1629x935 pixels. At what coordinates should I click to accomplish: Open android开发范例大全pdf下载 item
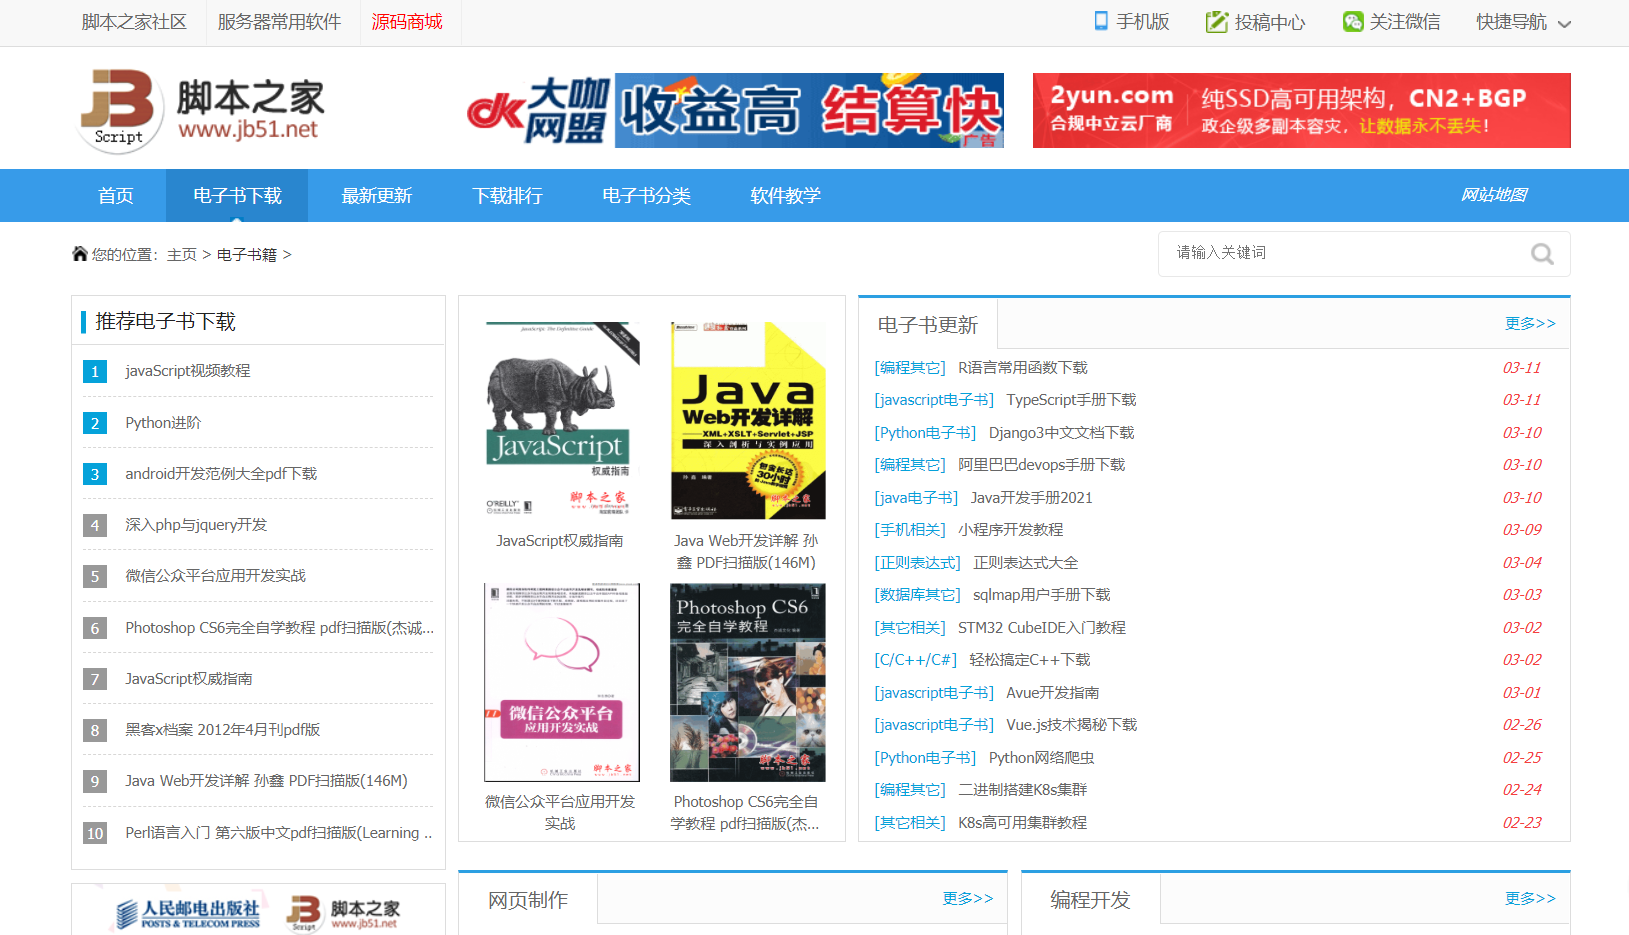tap(221, 474)
